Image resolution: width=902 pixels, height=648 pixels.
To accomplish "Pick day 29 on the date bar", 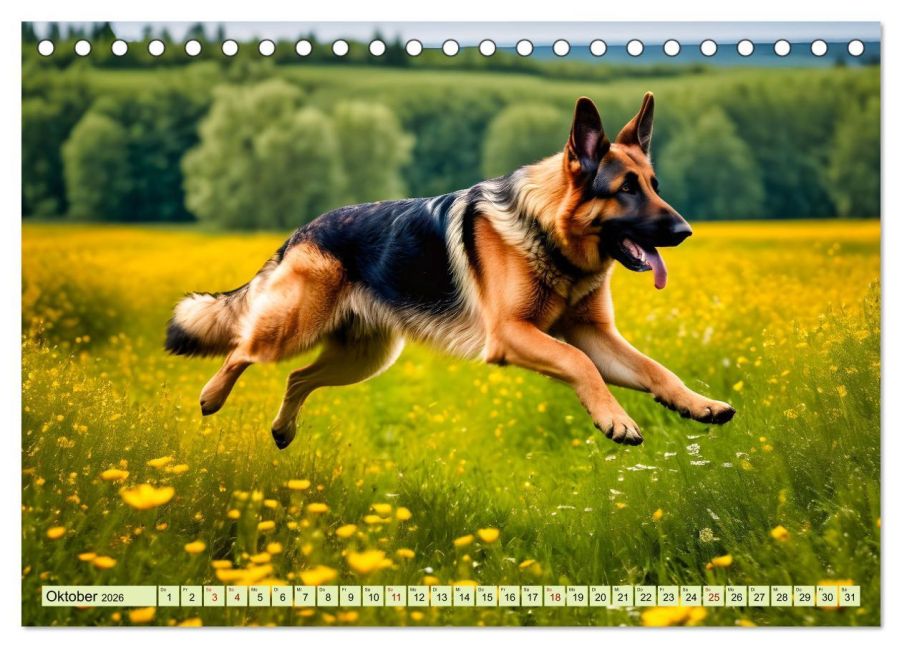I will pos(804,596).
